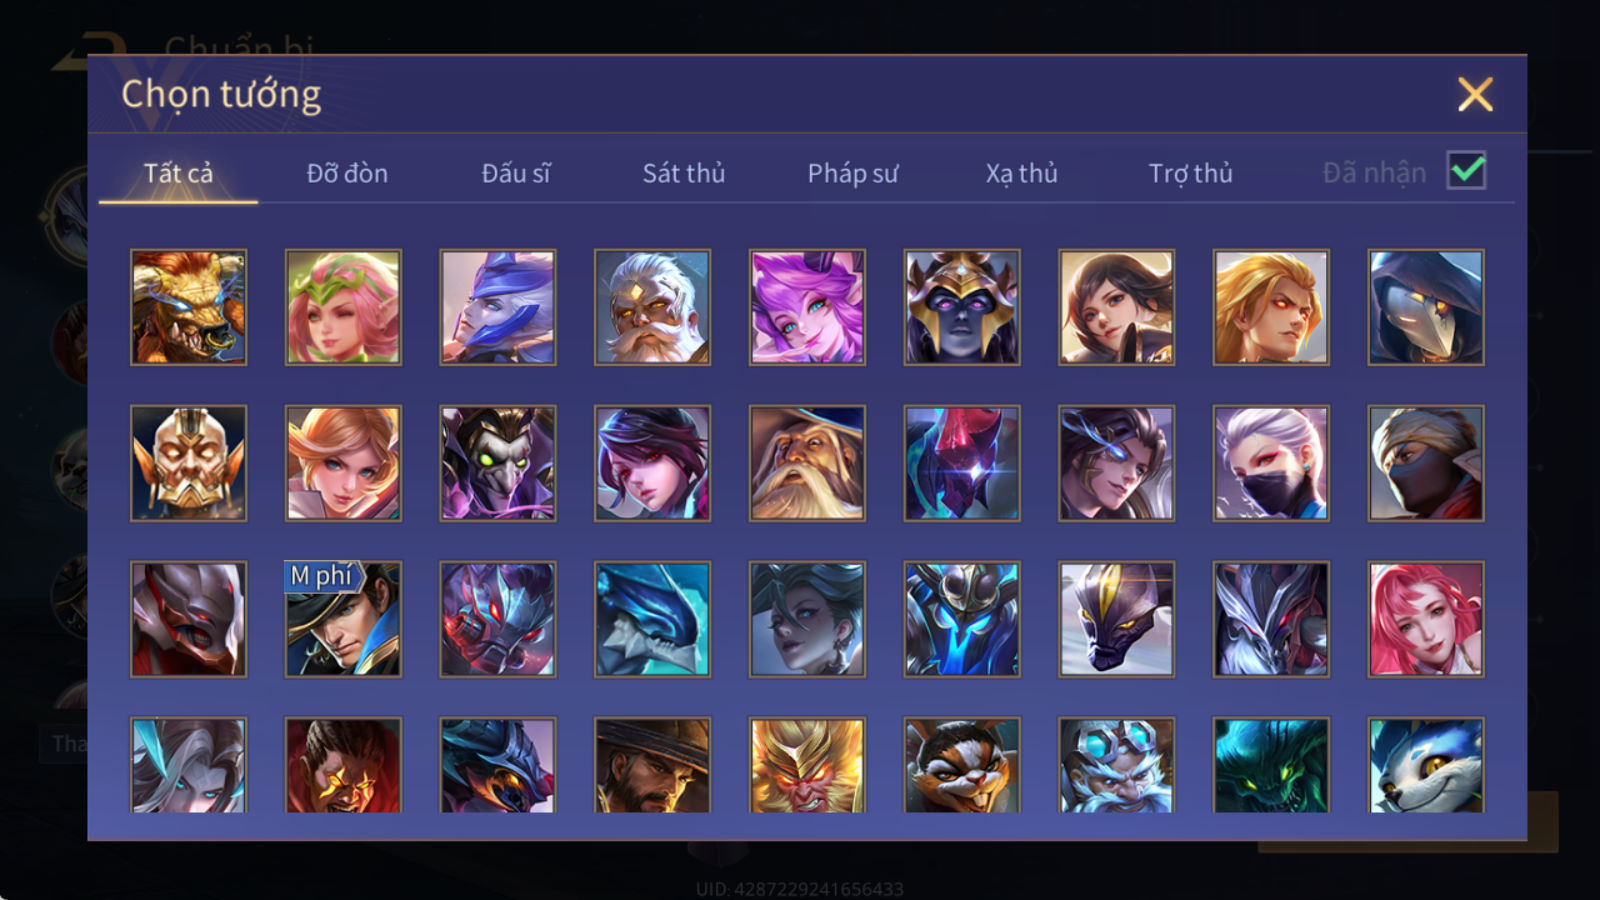Switch to the 'Đỡ đòn' tab
1600x900 pixels.
[347, 173]
